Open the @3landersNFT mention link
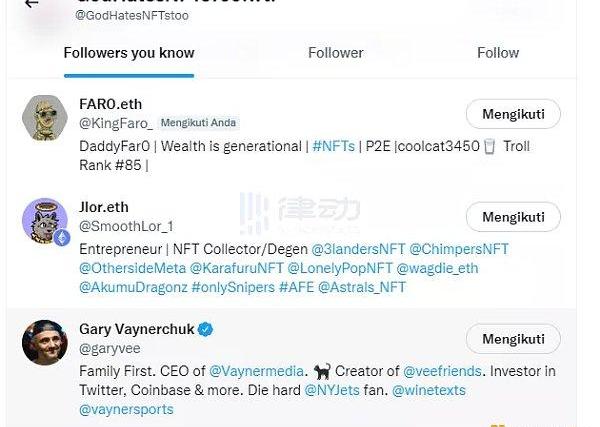Viewport: 600px width, 427px height. click(x=358, y=249)
